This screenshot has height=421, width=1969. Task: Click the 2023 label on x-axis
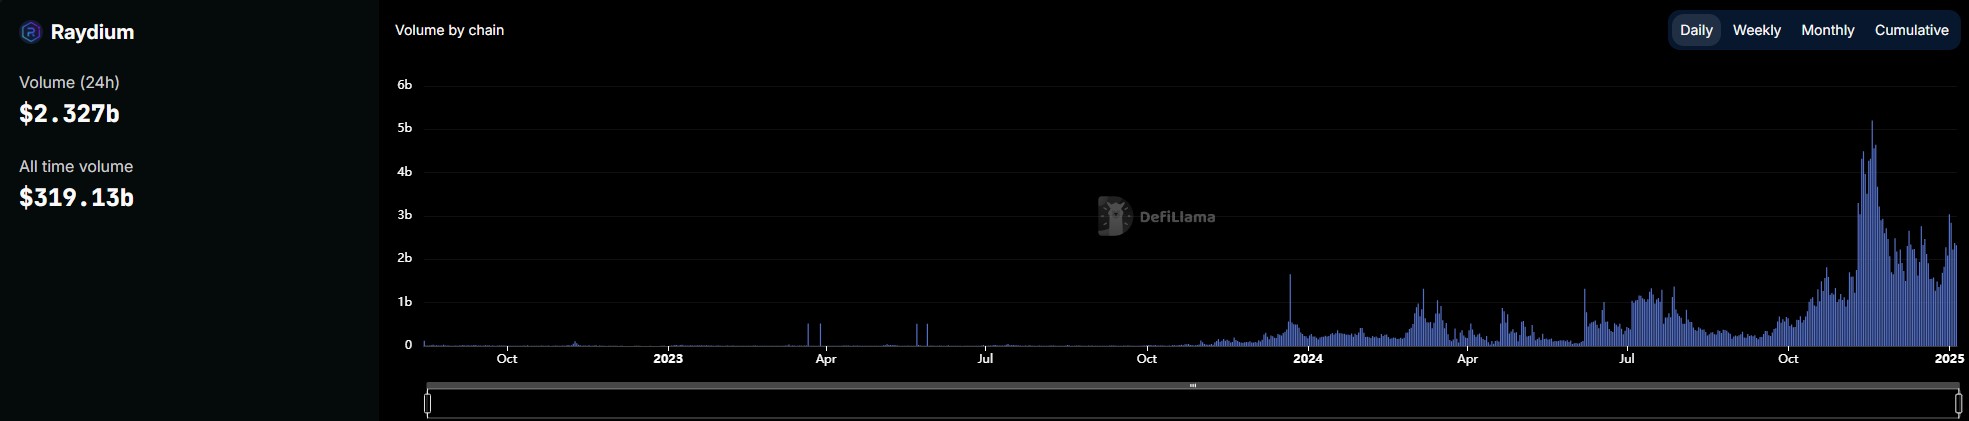pyautogui.click(x=668, y=358)
